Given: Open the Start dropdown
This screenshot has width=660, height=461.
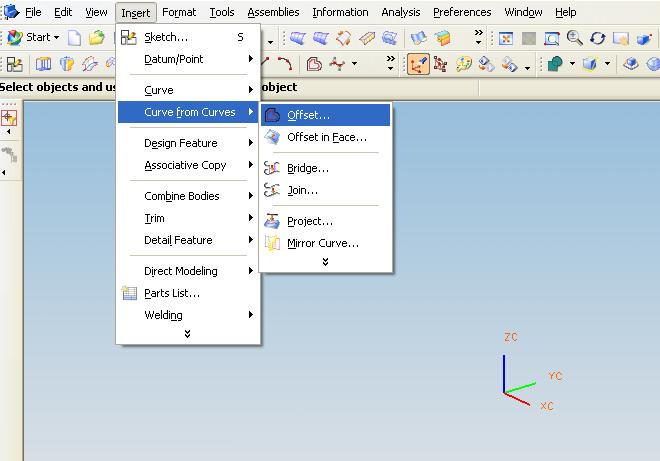Looking at the screenshot, I should [32, 37].
